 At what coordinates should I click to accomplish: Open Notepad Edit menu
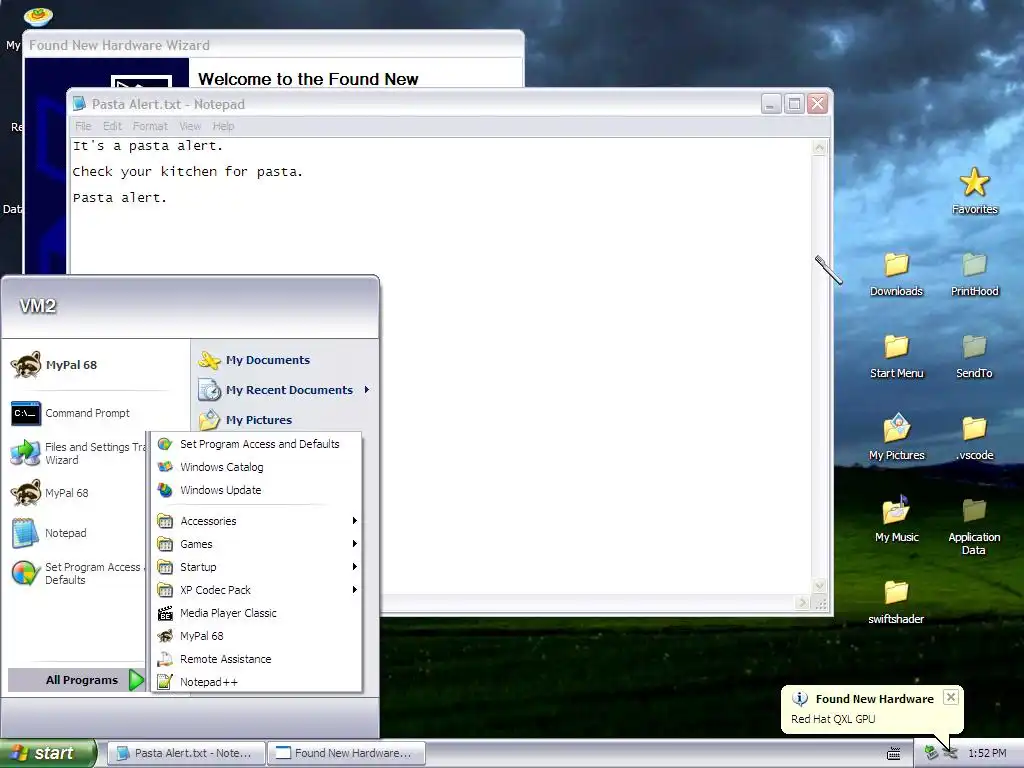pos(112,126)
